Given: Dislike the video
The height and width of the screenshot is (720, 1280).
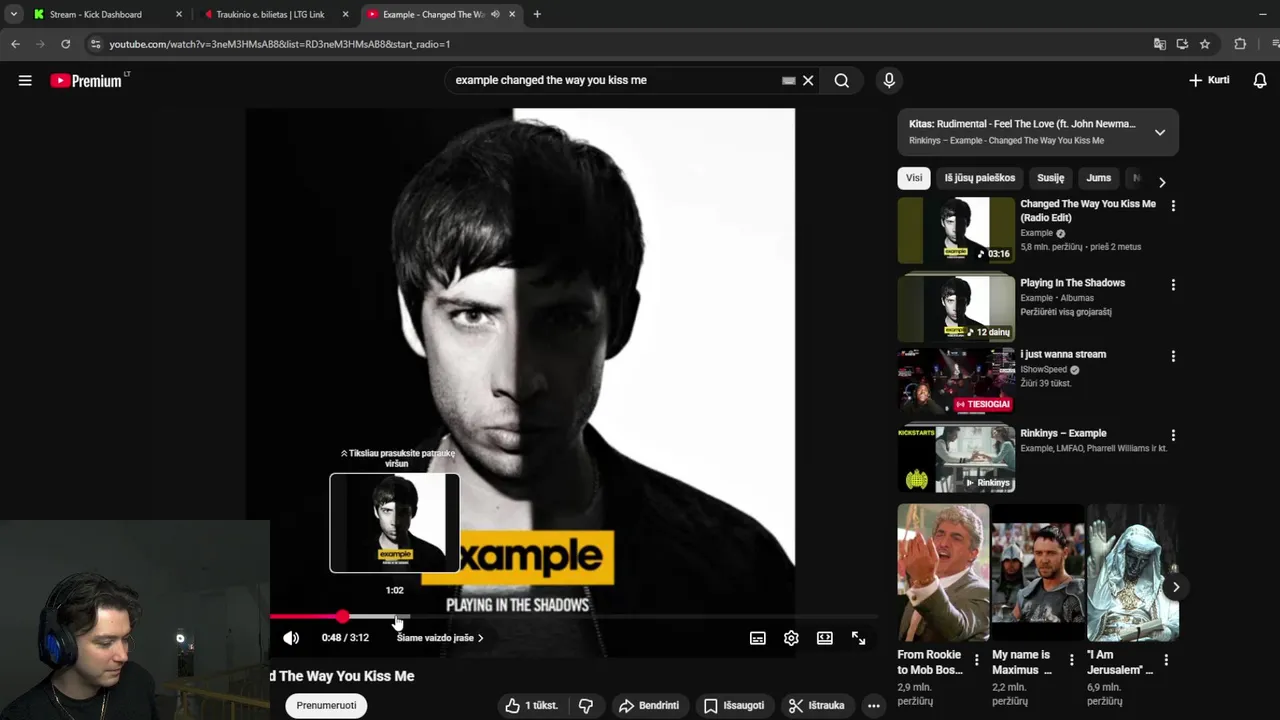Looking at the screenshot, I should pos(586,706).
